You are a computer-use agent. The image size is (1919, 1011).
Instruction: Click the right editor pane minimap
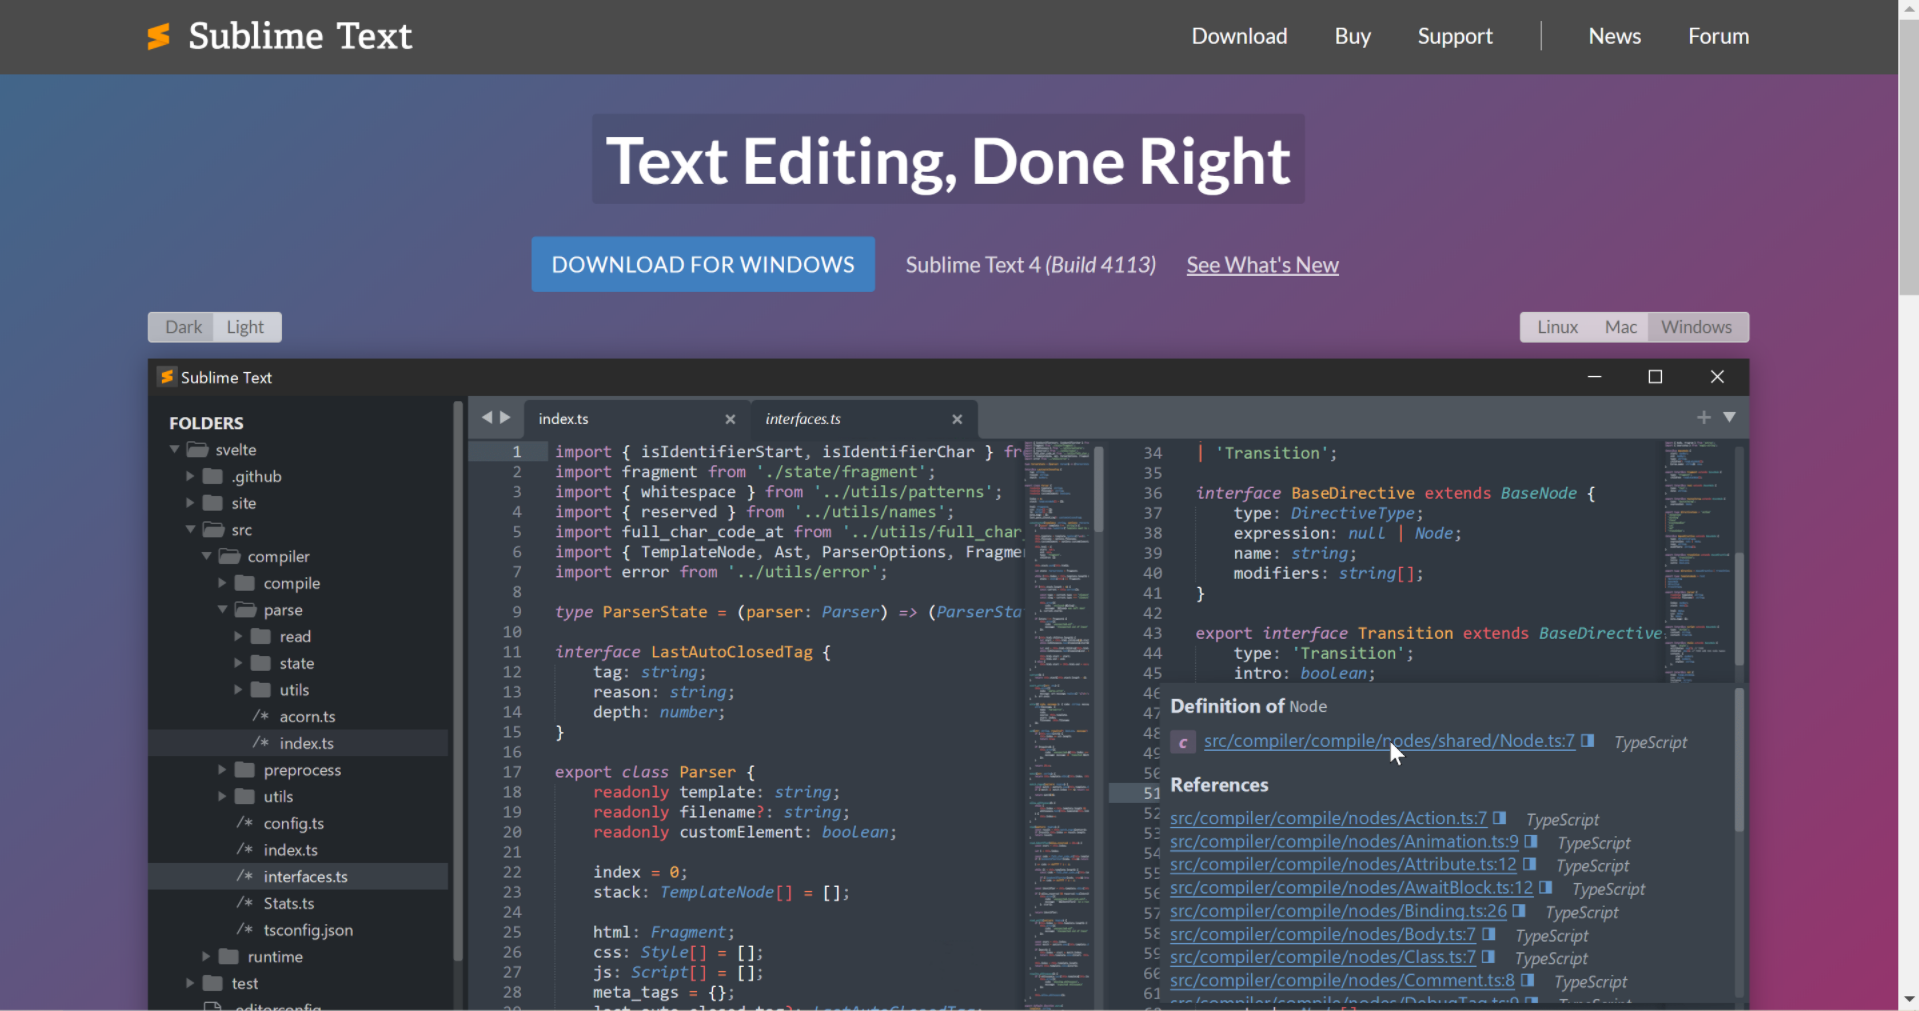pos(1698,560)
